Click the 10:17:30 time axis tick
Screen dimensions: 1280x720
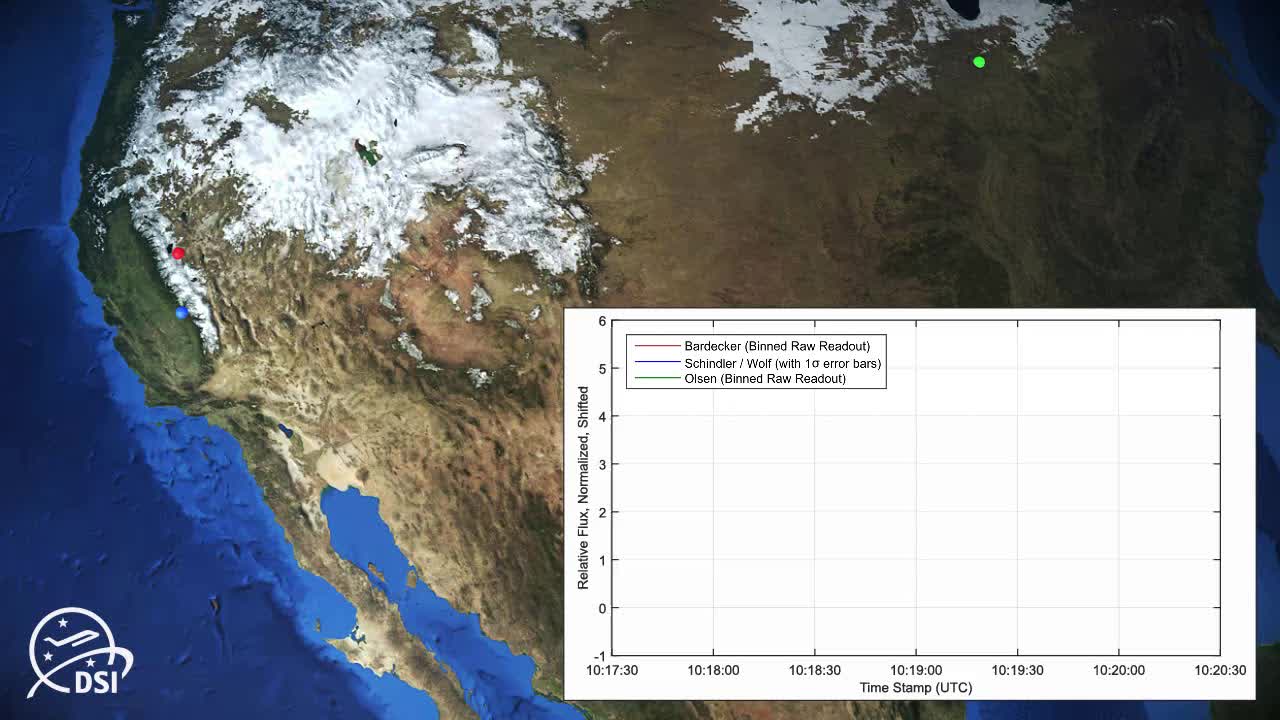point(612,670)
